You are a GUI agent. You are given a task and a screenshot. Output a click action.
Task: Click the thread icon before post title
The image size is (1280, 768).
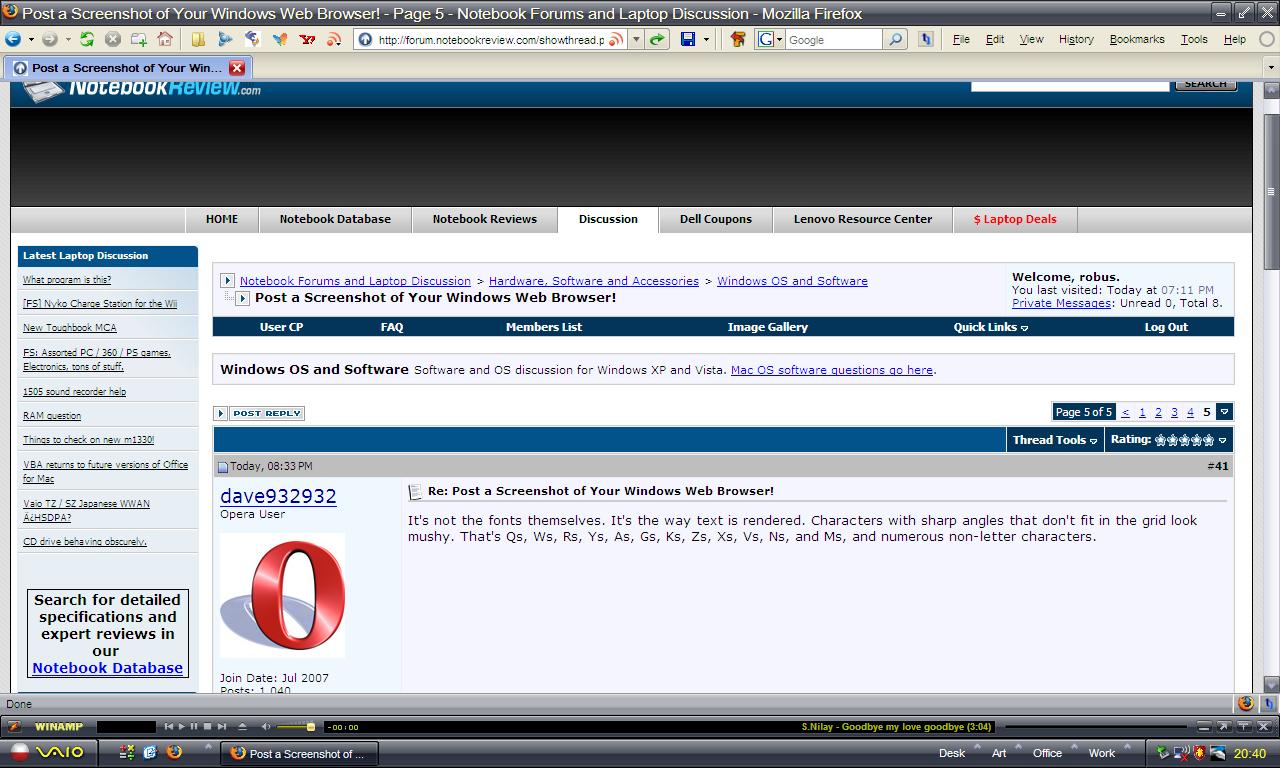(415, 491)
